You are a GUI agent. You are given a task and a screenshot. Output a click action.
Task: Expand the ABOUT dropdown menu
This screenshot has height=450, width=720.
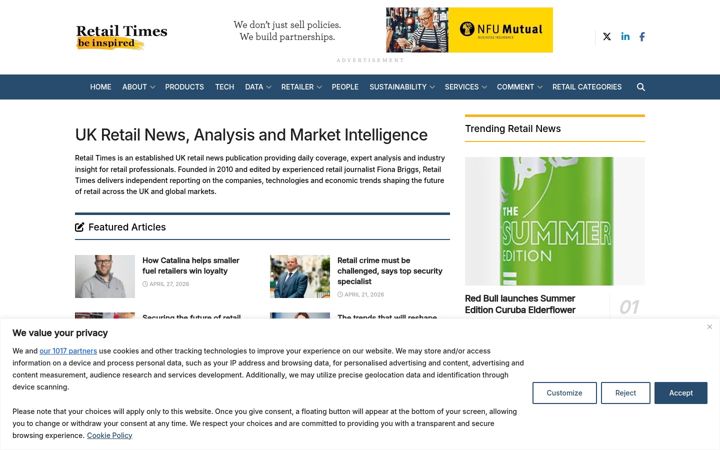click(139, 87)
